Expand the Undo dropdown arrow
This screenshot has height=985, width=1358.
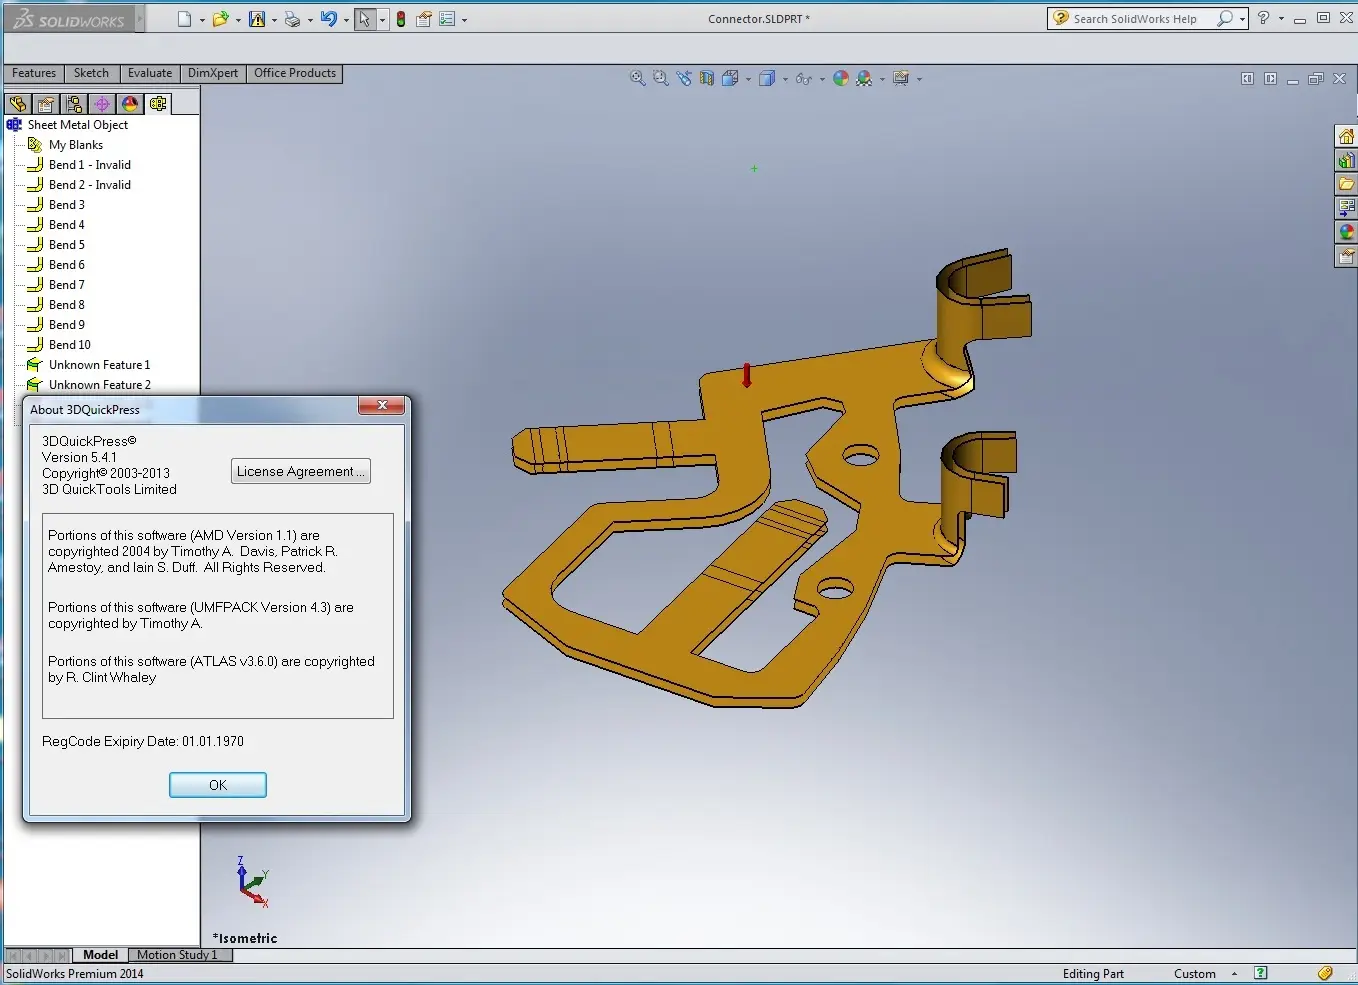[346, 20]
